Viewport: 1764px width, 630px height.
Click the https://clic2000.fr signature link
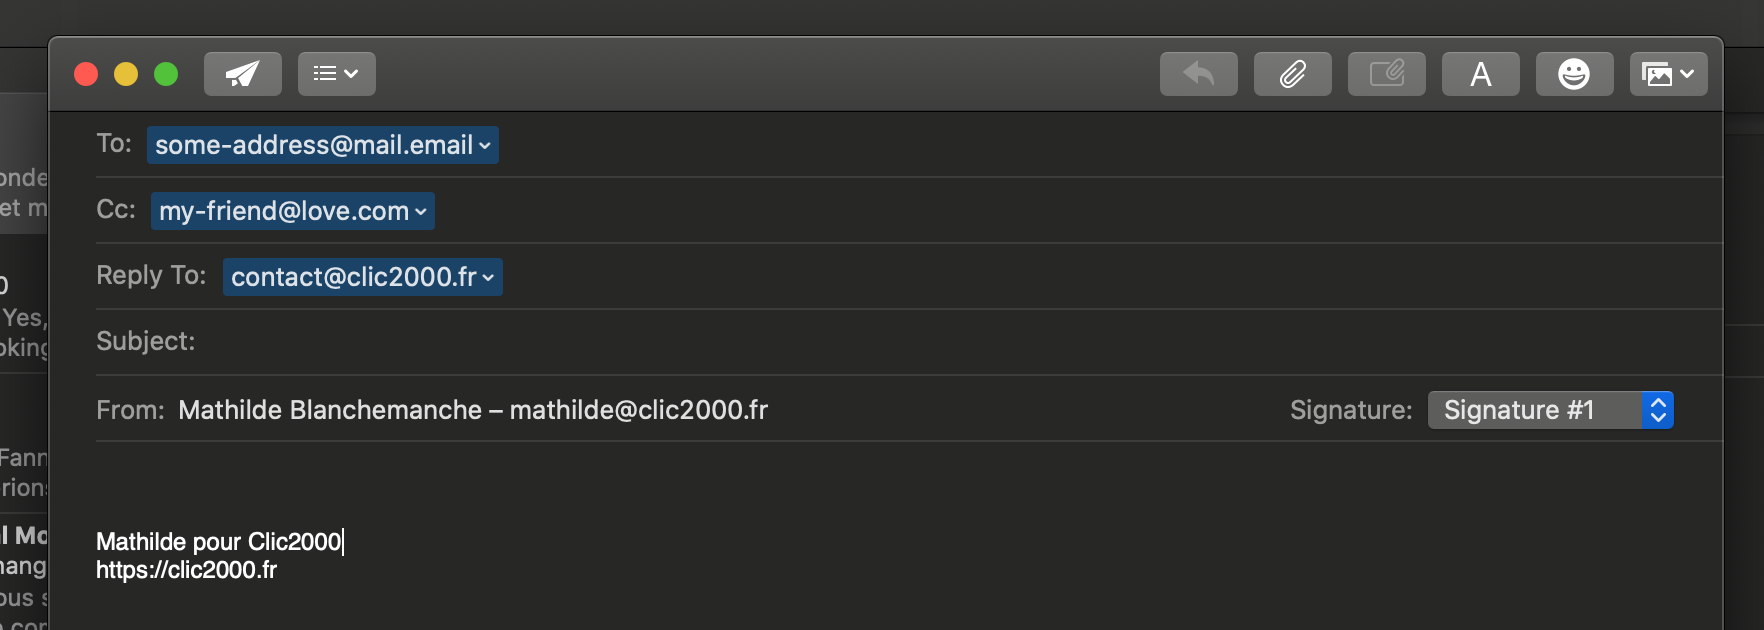point(186,570)
